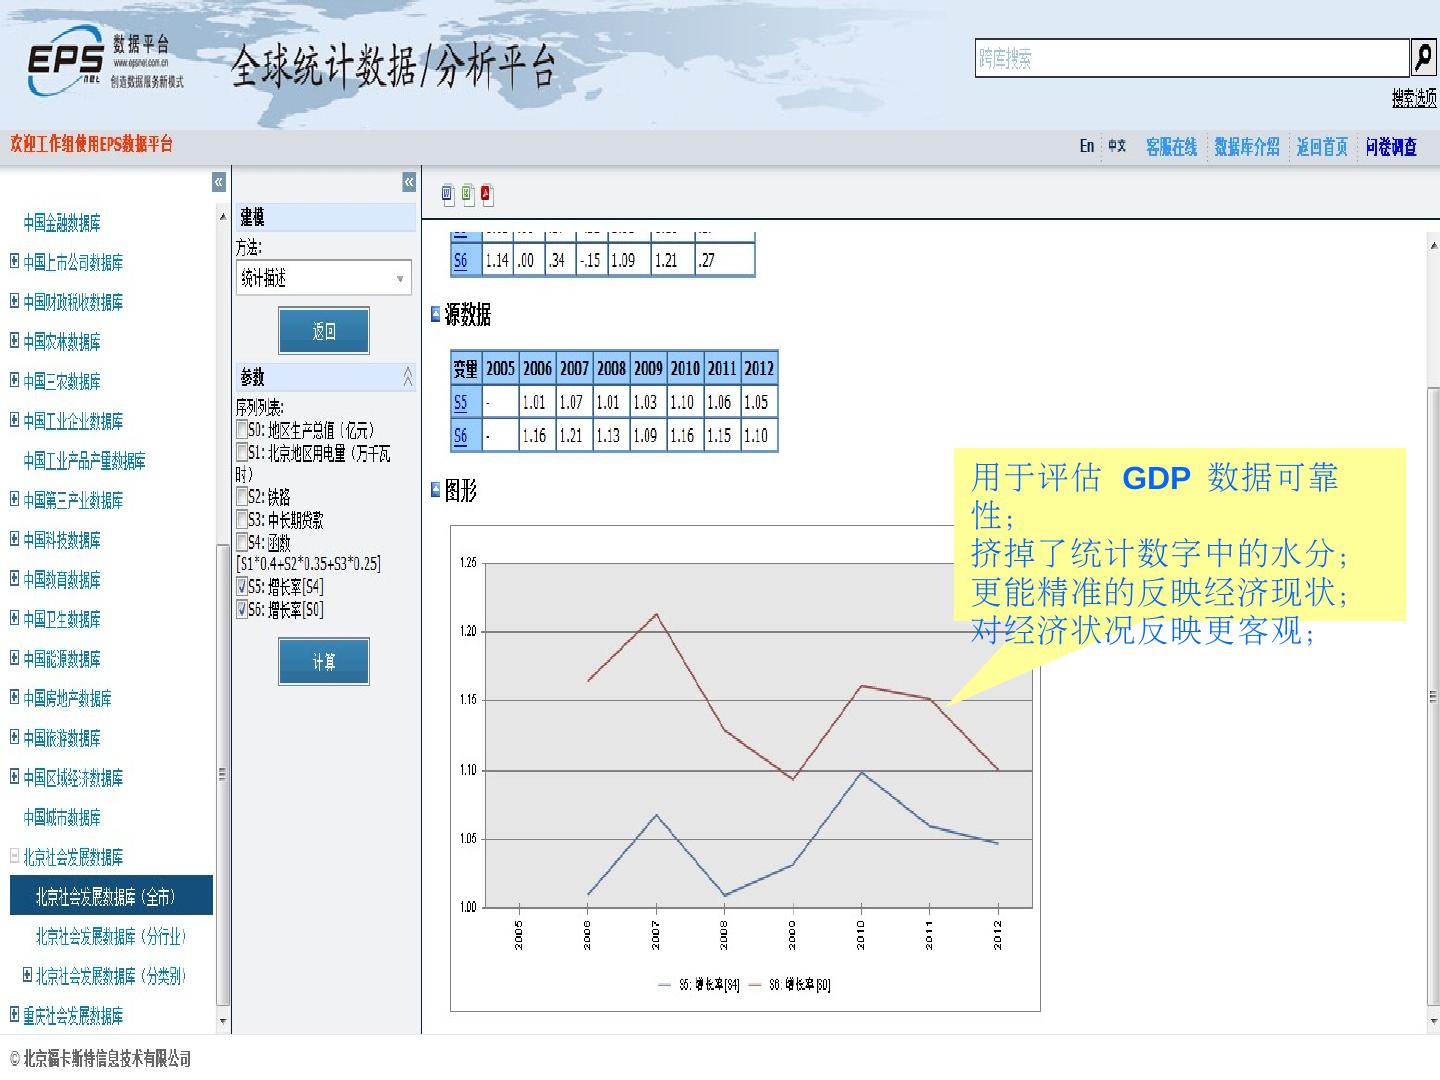
Task: Open 中国旅游数据库
Action: [62, 738]
